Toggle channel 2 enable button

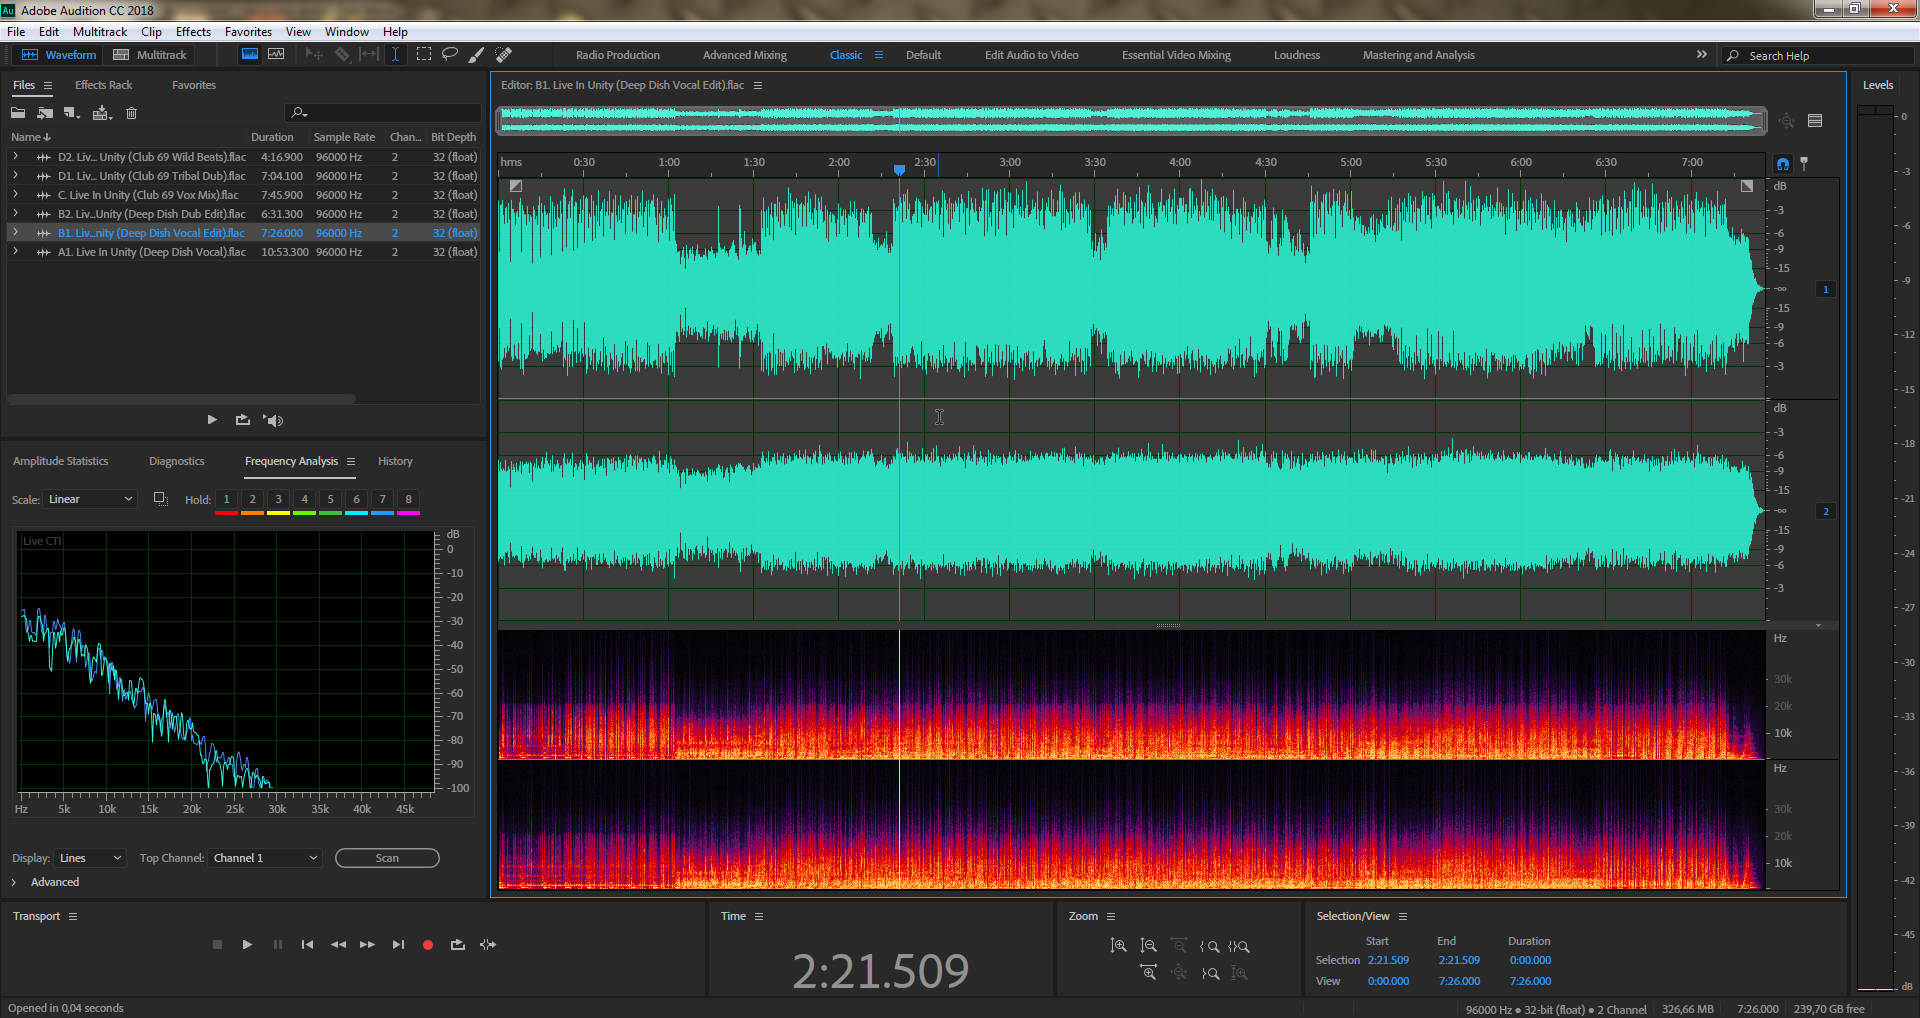(1826, 511)
